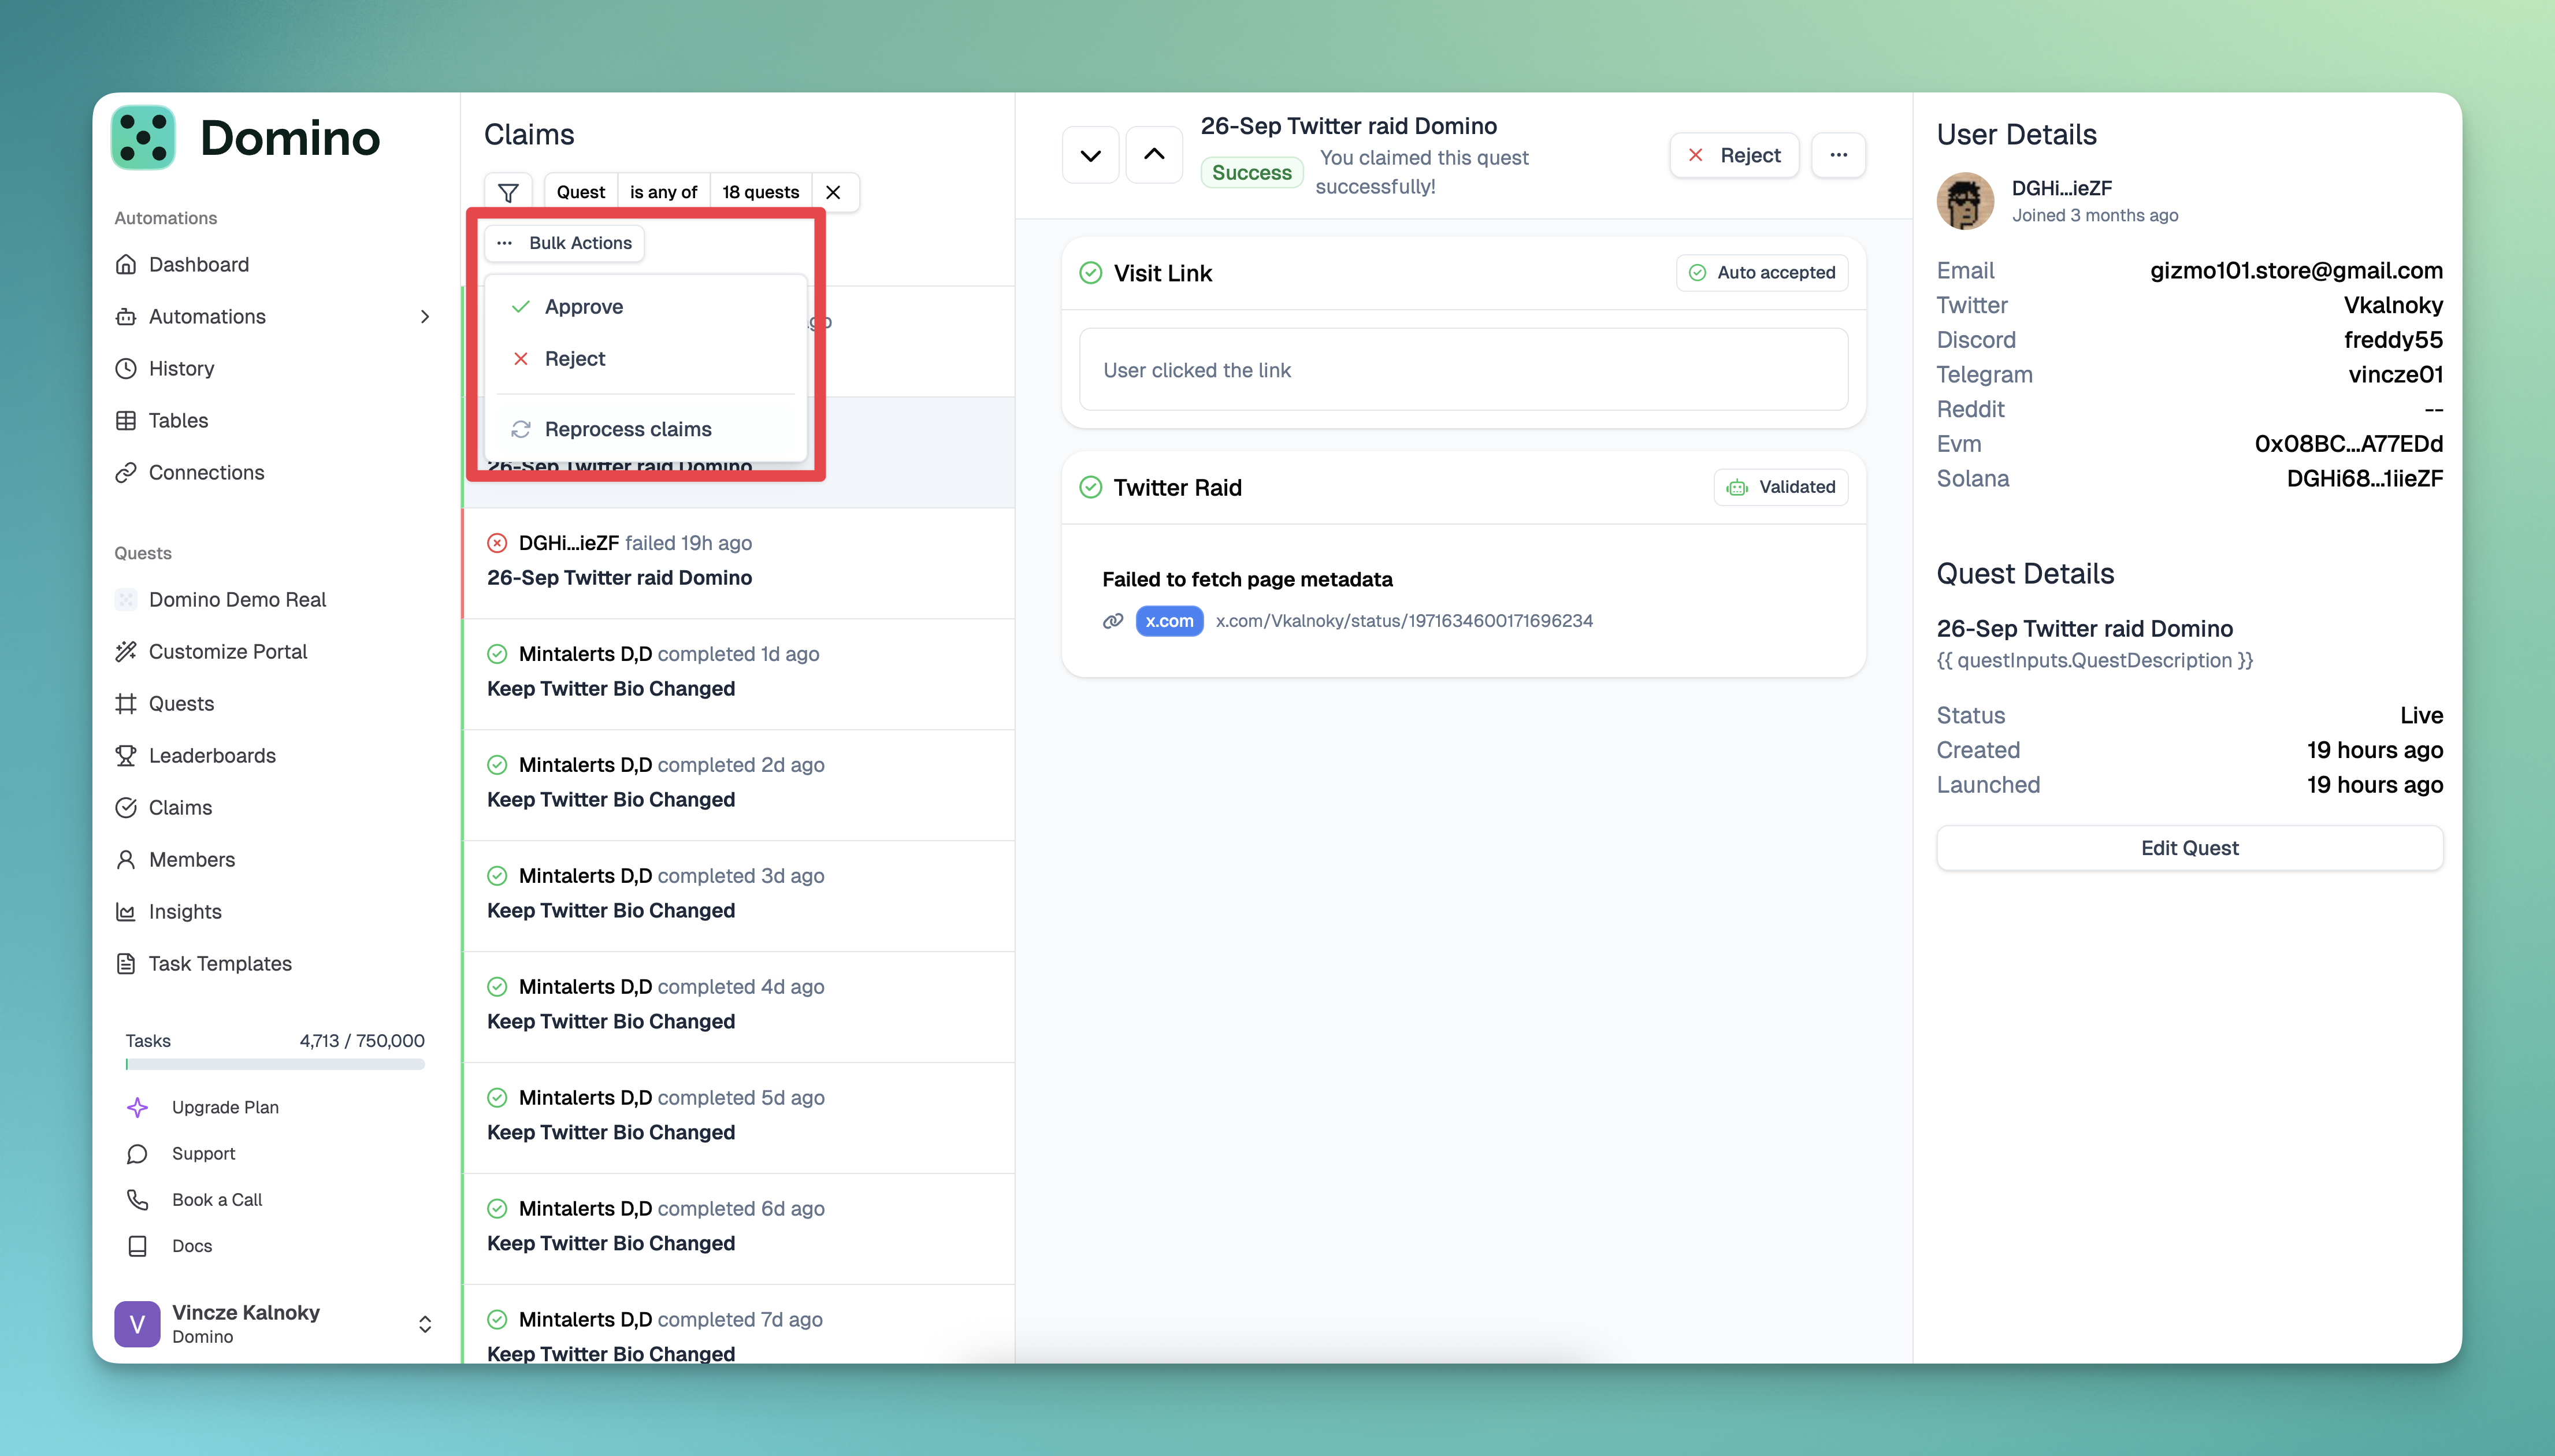Screen dimensions: 2555x1456
Task: Open Task Templates in sidebar
Action: tap(219, 964)
